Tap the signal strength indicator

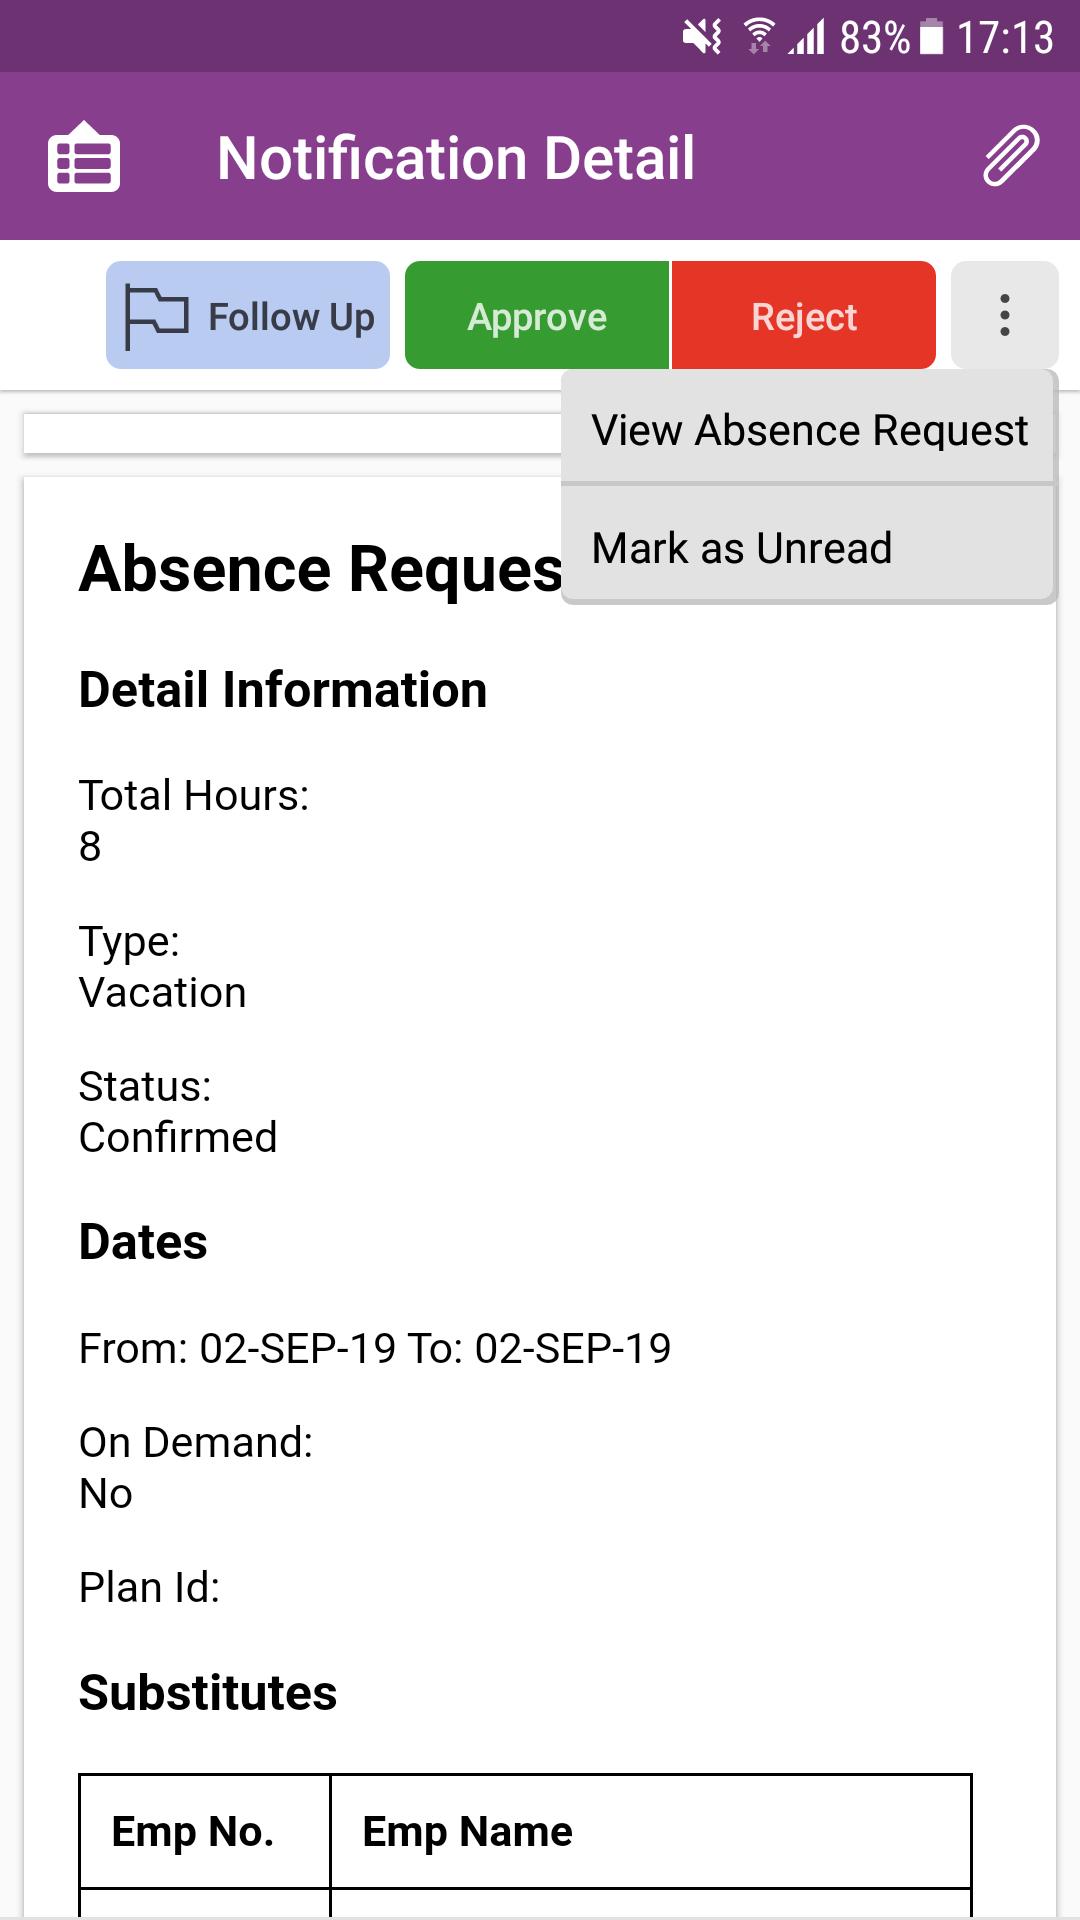807,38
